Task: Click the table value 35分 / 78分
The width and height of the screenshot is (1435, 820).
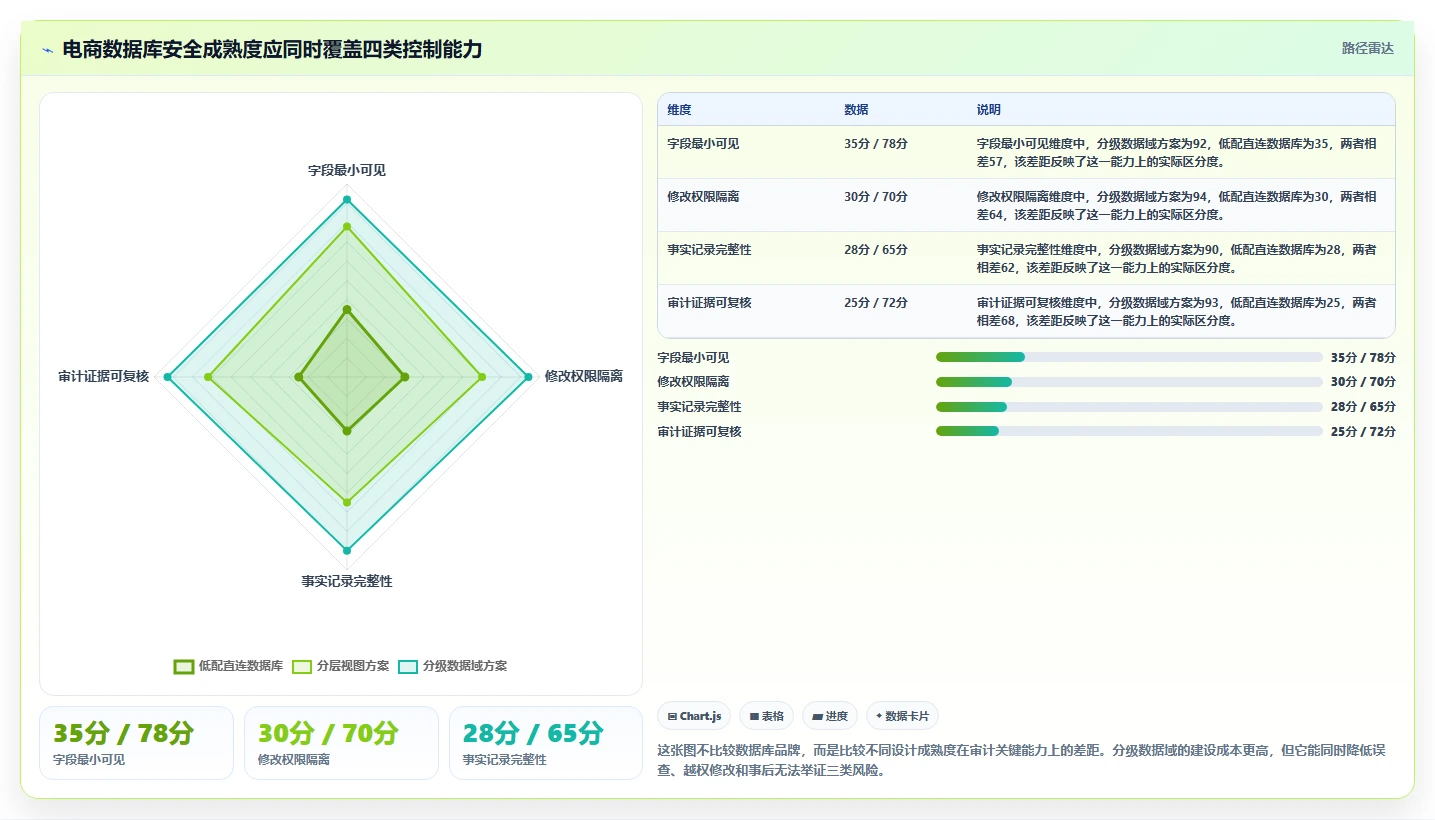Action: click(876, 143)
